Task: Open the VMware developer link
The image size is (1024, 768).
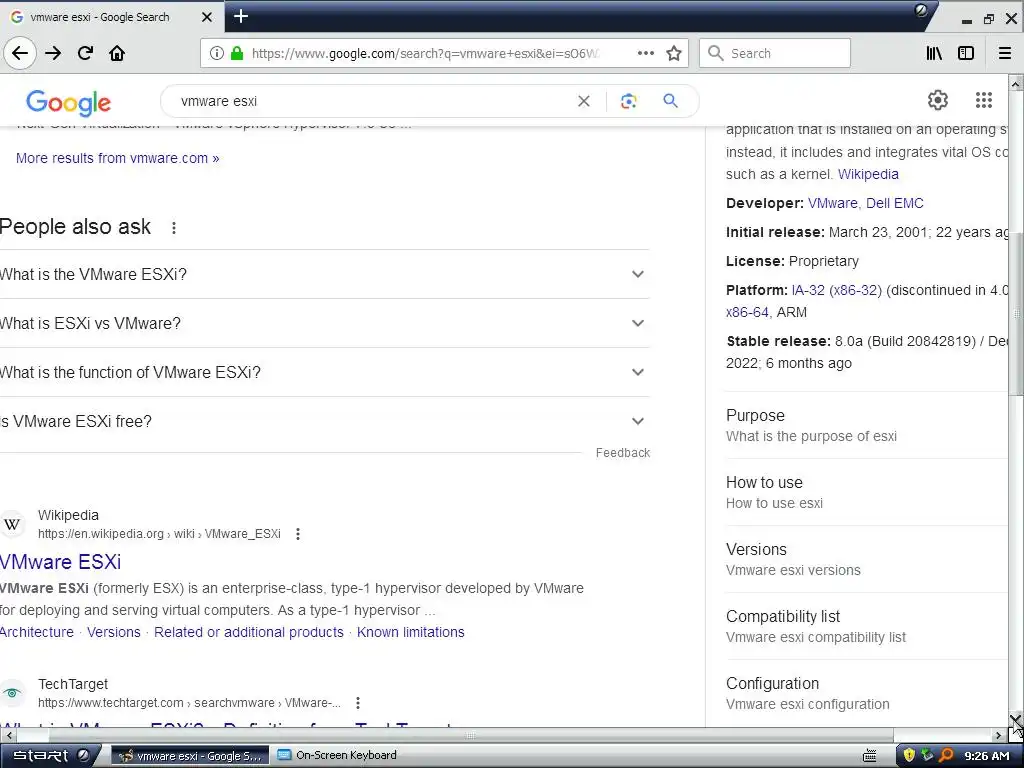Action: pyautogui.click(x=833, y=203)
